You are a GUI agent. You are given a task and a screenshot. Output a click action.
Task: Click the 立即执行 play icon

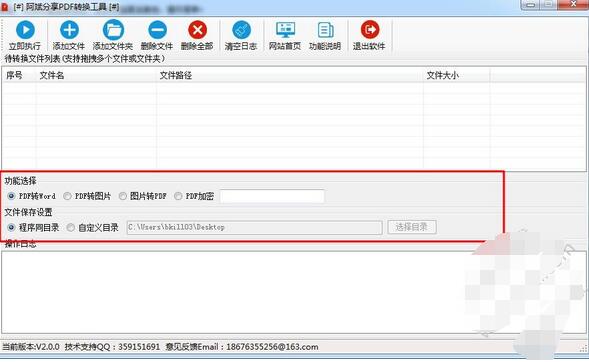(x=26, y=30)
